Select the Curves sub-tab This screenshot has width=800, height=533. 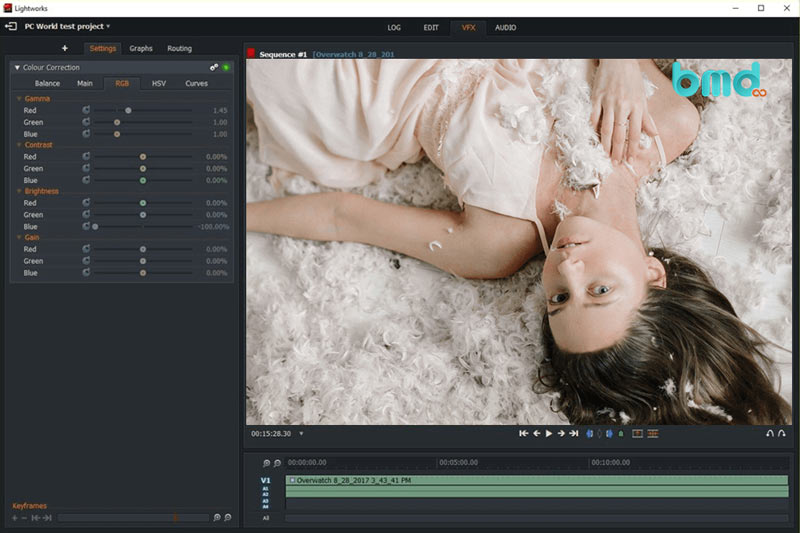click(196, 83)
